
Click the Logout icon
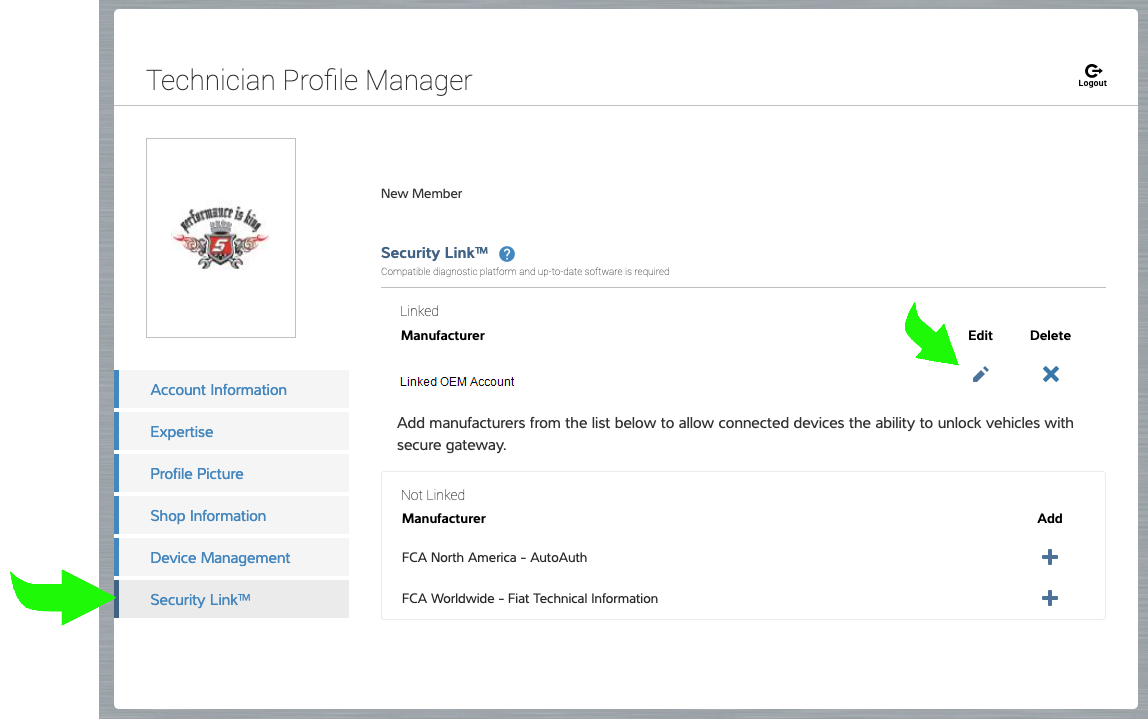[1092, 72]
